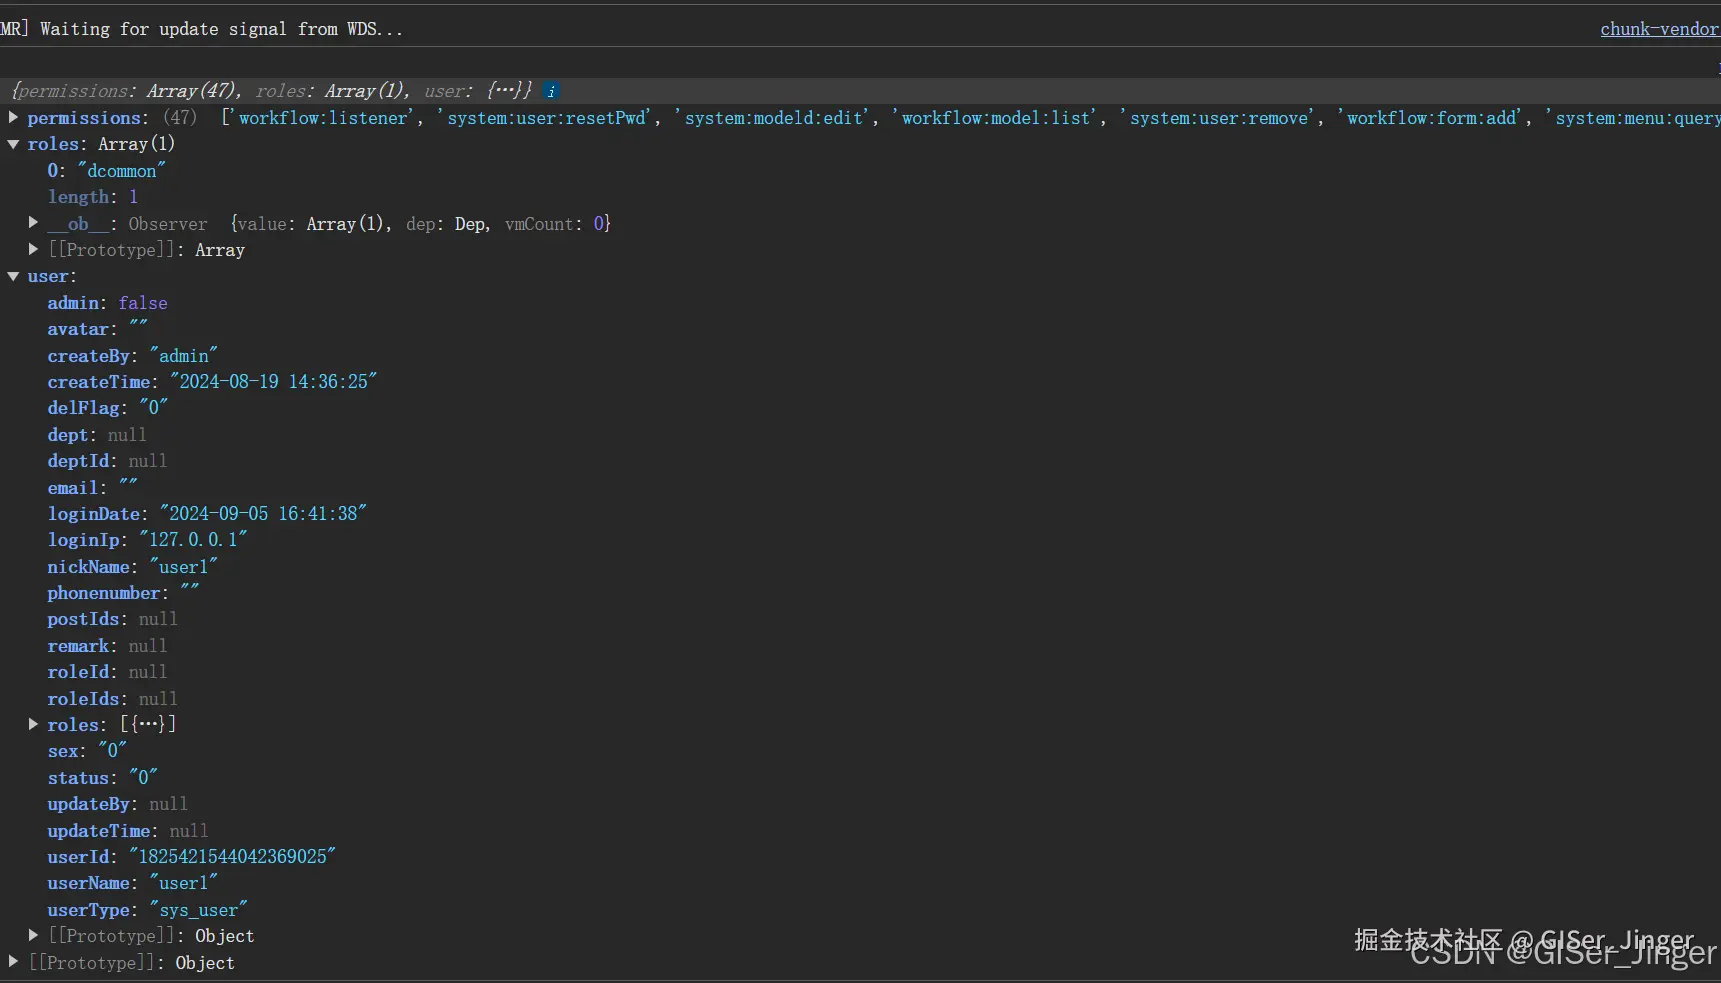Viewport: 1721px width, 983px height.
Task: Click the updateTime: null property
Action: (x=128, y=831)
